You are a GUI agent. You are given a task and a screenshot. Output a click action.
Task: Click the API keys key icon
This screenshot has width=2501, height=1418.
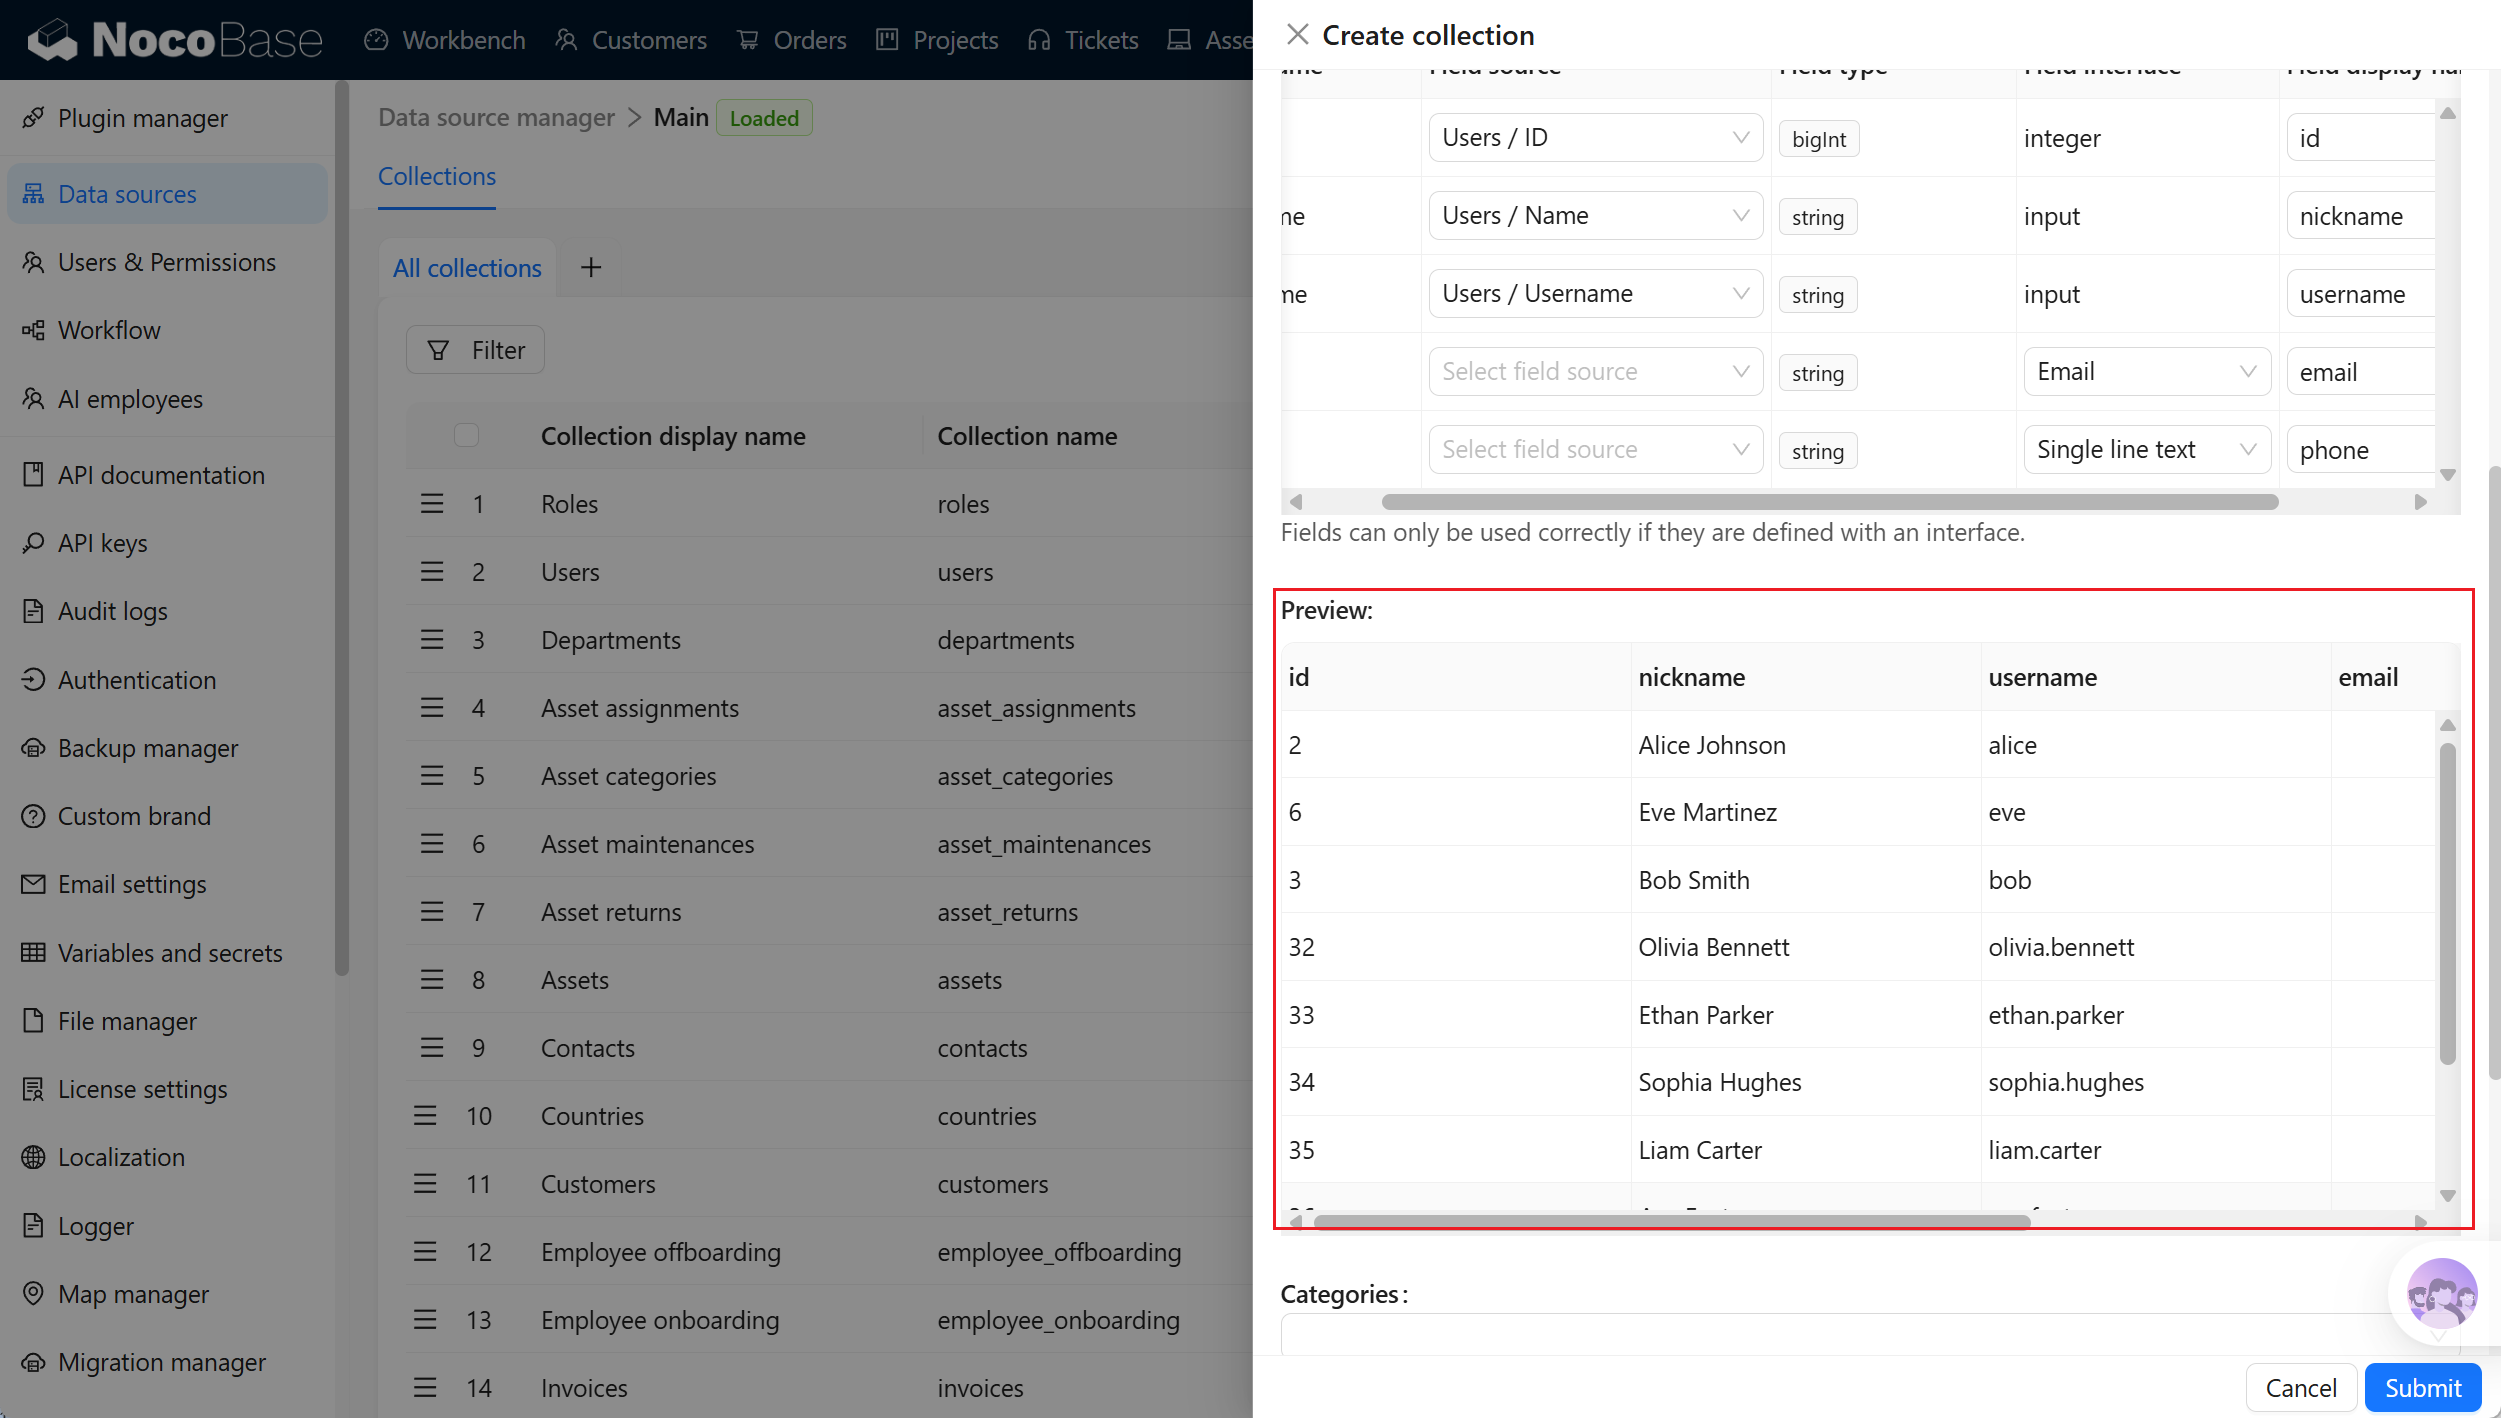33,543
